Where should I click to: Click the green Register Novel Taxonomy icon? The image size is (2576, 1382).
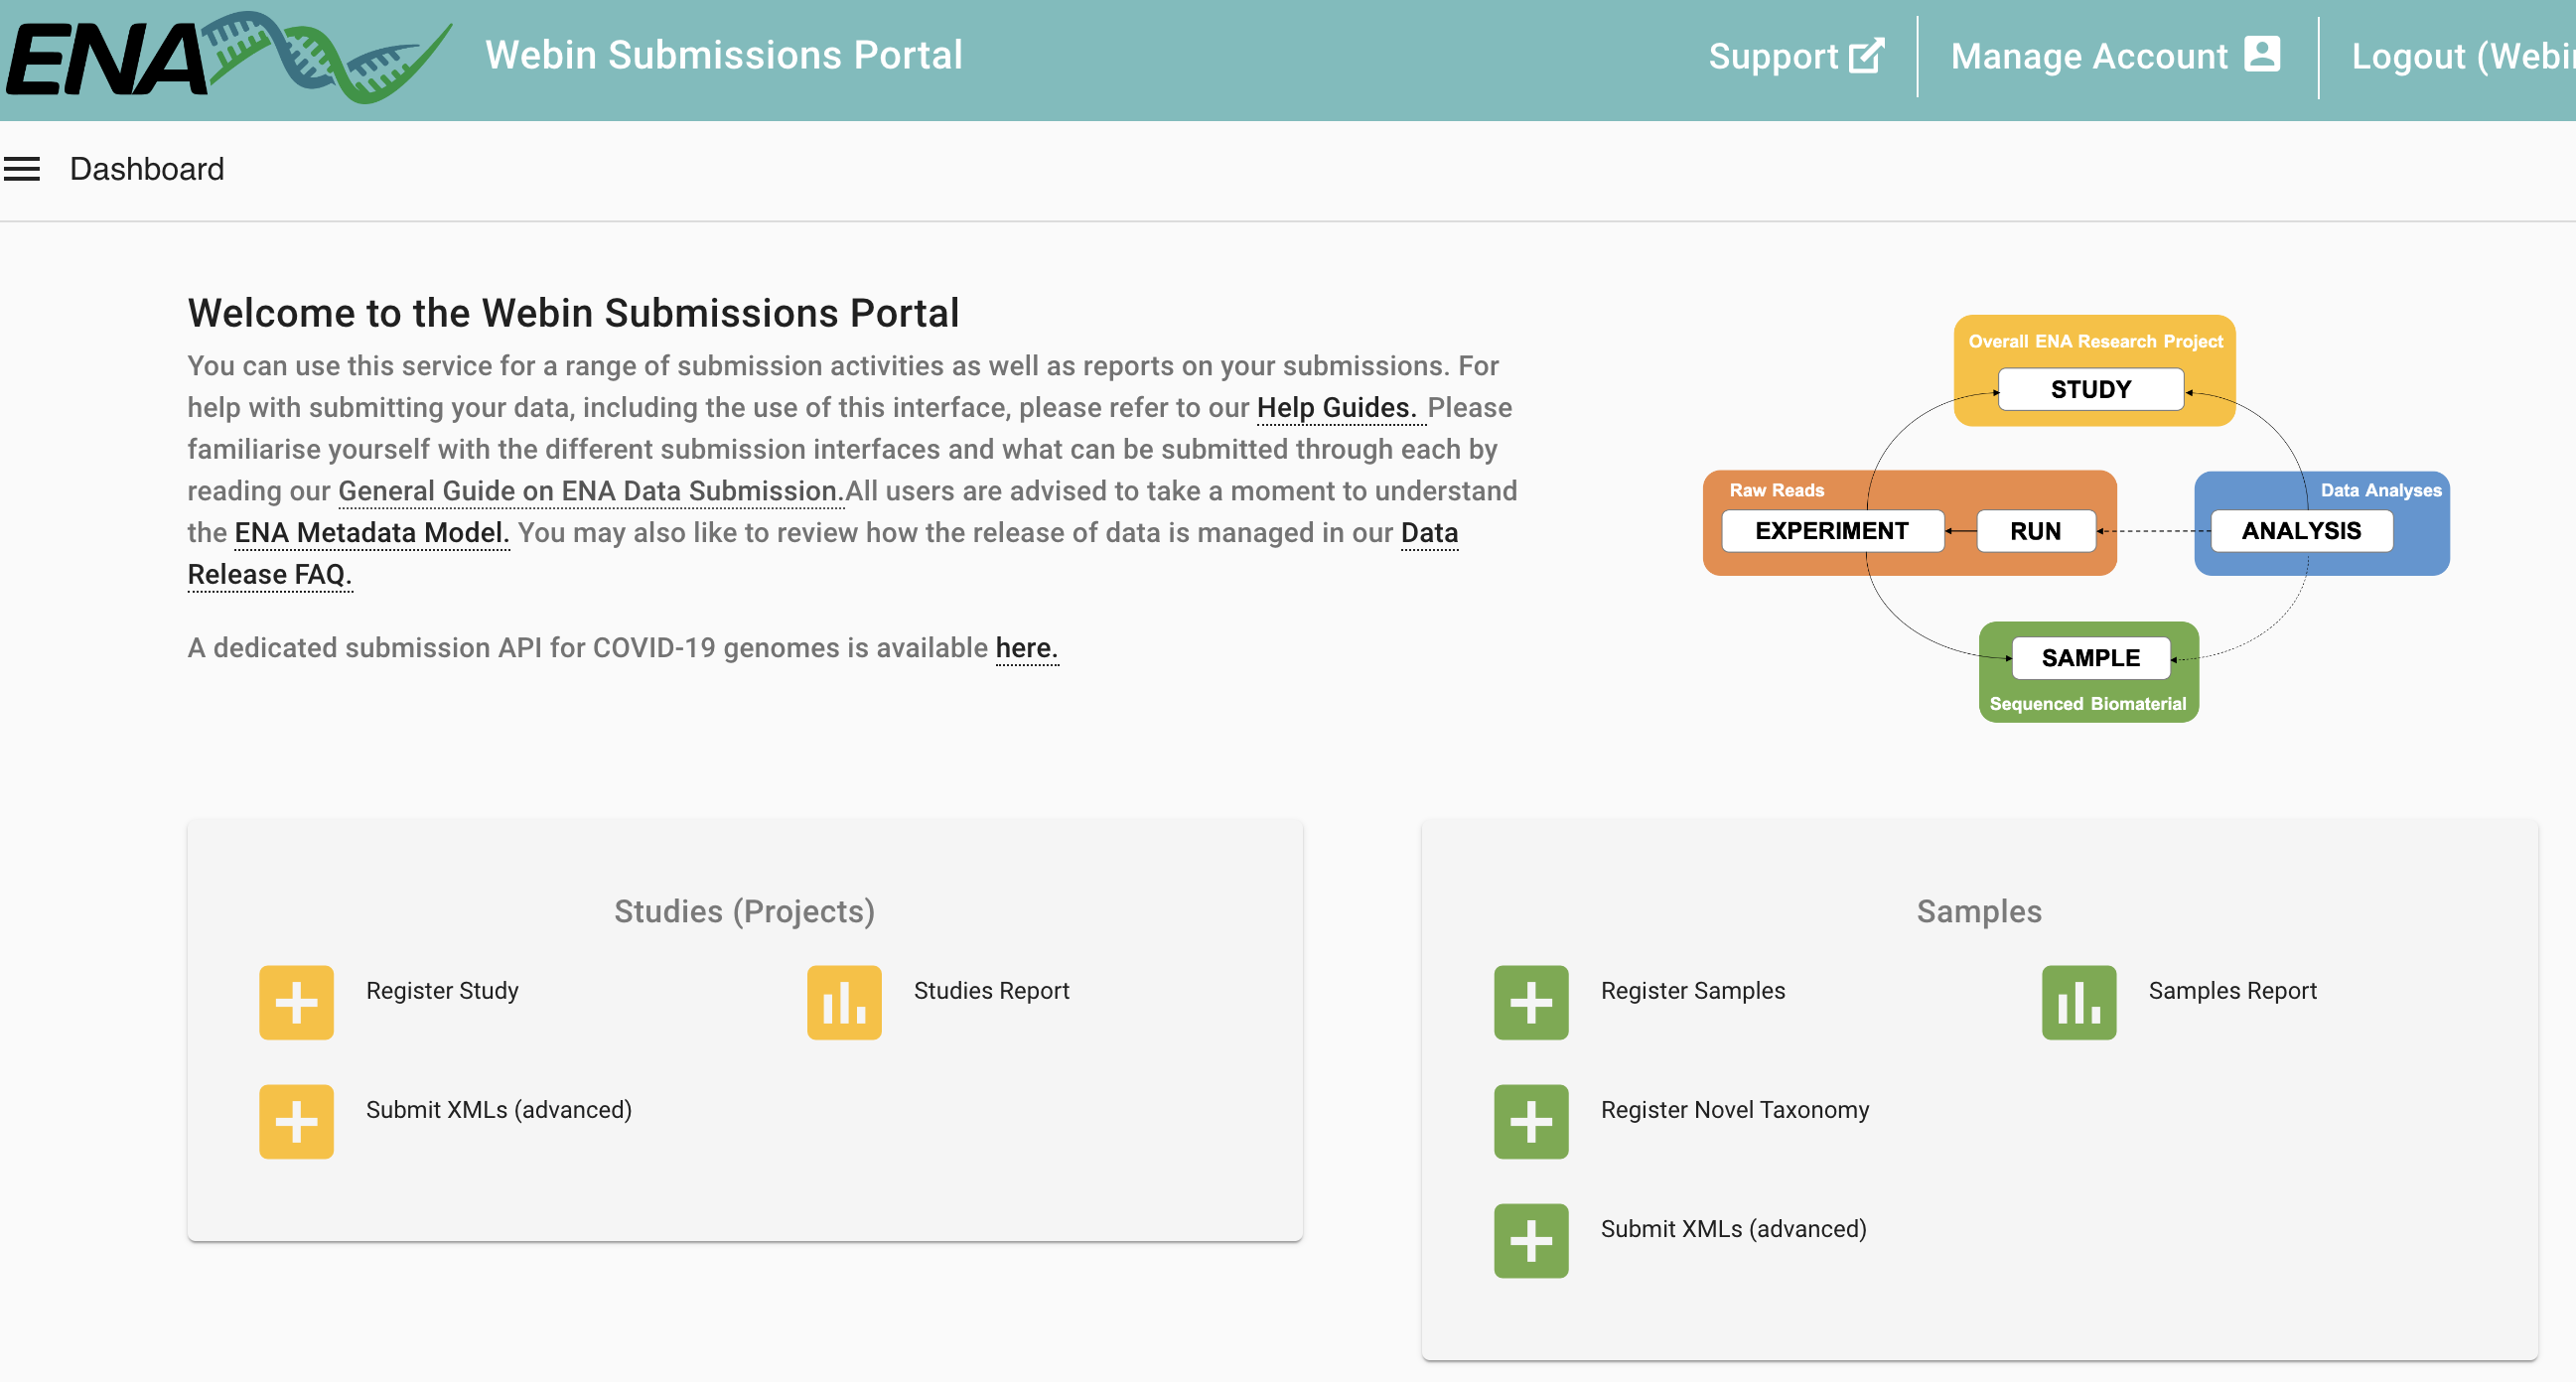(1531, 1121)
